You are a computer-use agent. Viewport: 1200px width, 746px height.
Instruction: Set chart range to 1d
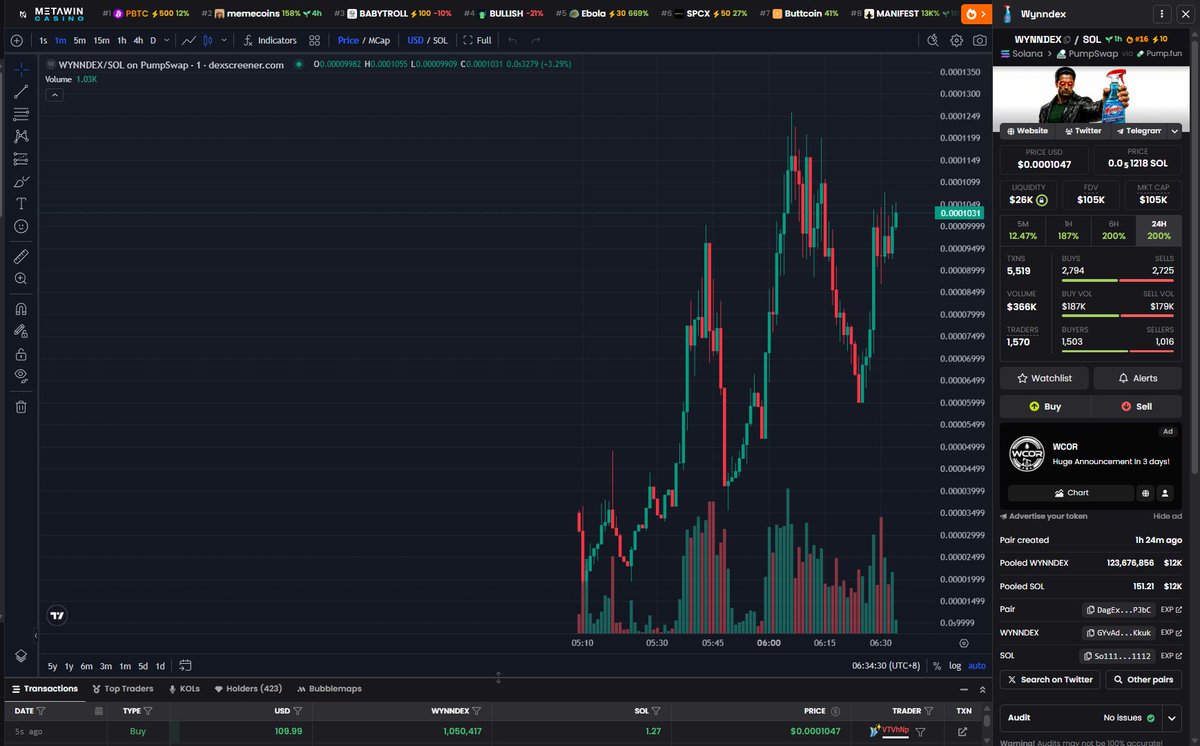pyautogui.click(x=160, y=666)
